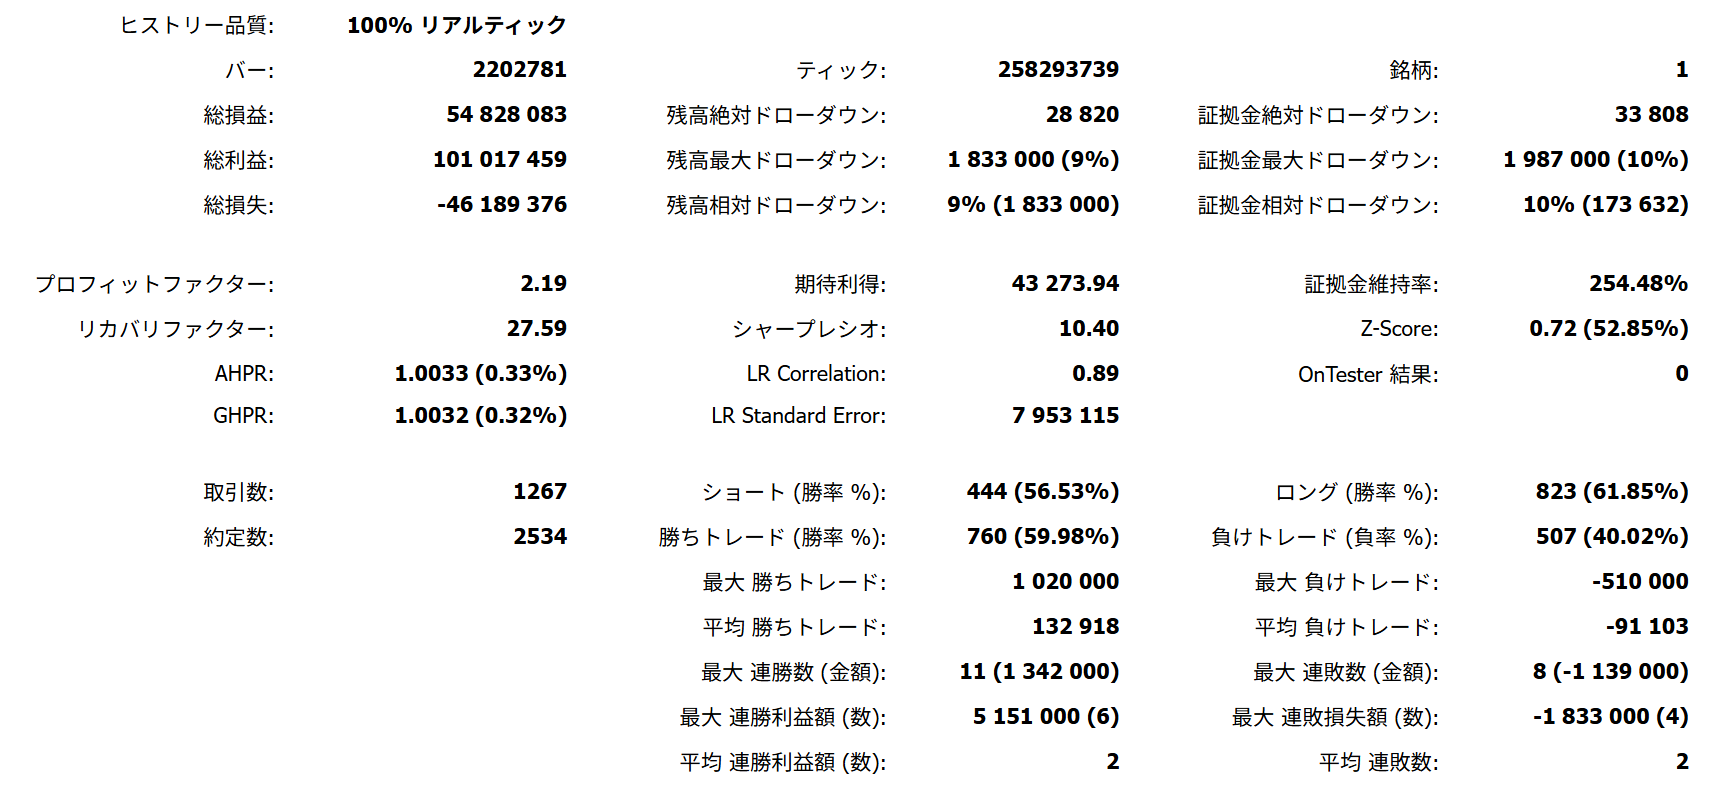Select the ticks count 258293739
The height and width of the screenshot is (795, 1719).
coord(1058,70)
